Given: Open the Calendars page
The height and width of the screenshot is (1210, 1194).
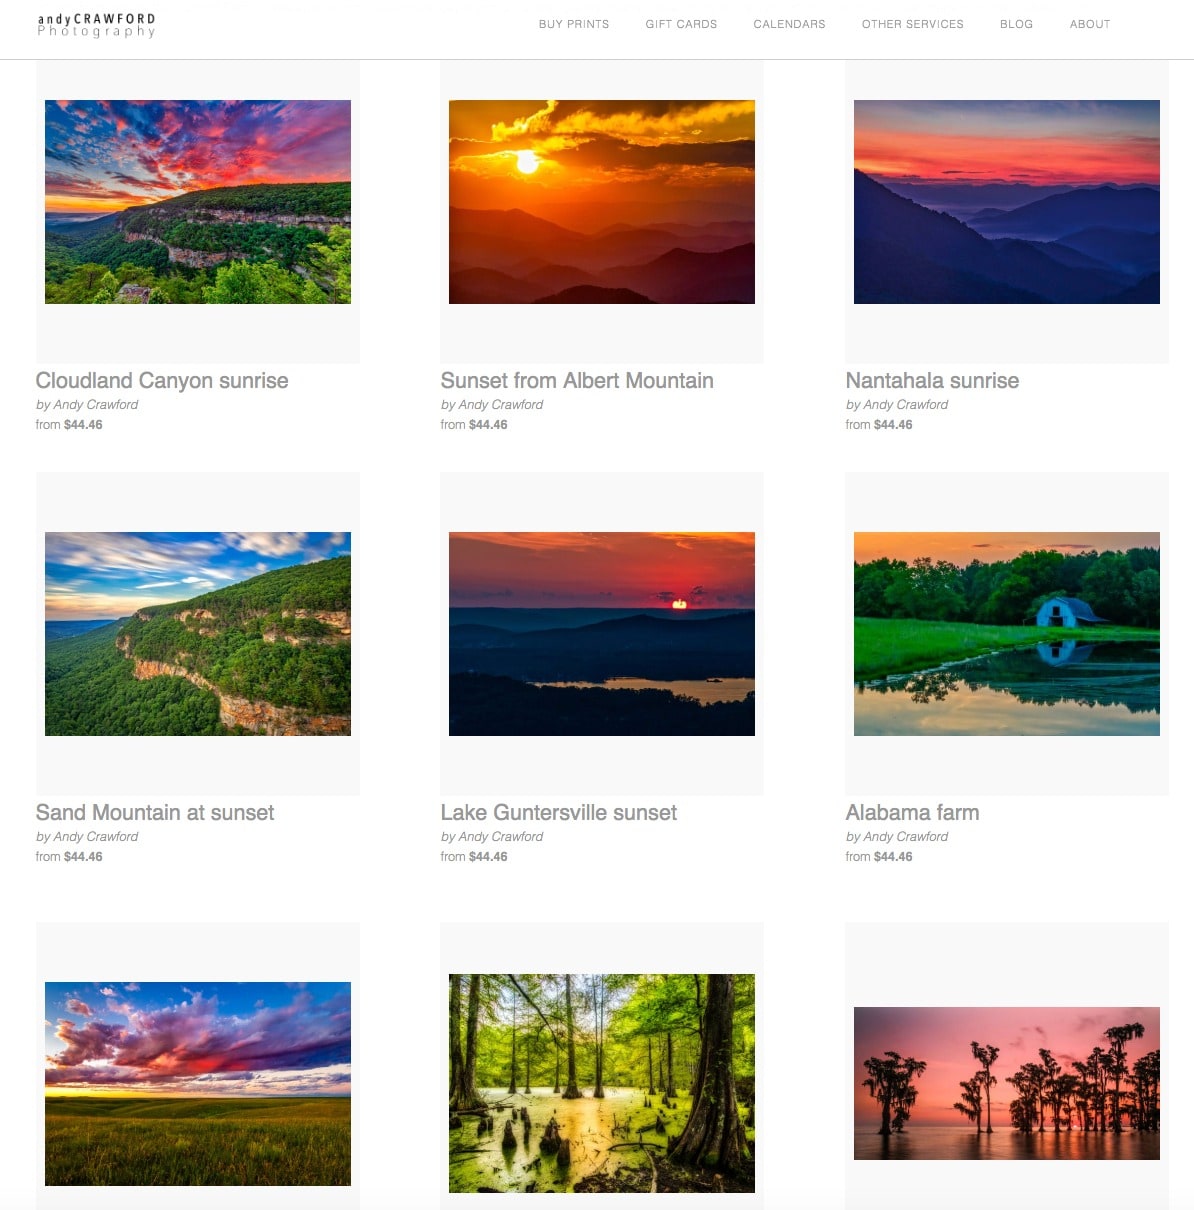Looking at the screenshot, I should tap(789, 24).
